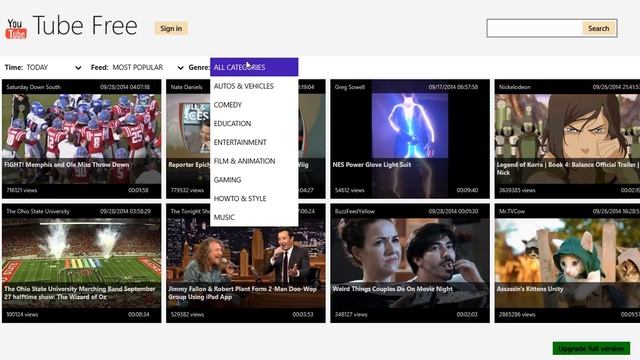Pick FILM & ANIMATION genre
640x360 pixels.
[254, 161]
